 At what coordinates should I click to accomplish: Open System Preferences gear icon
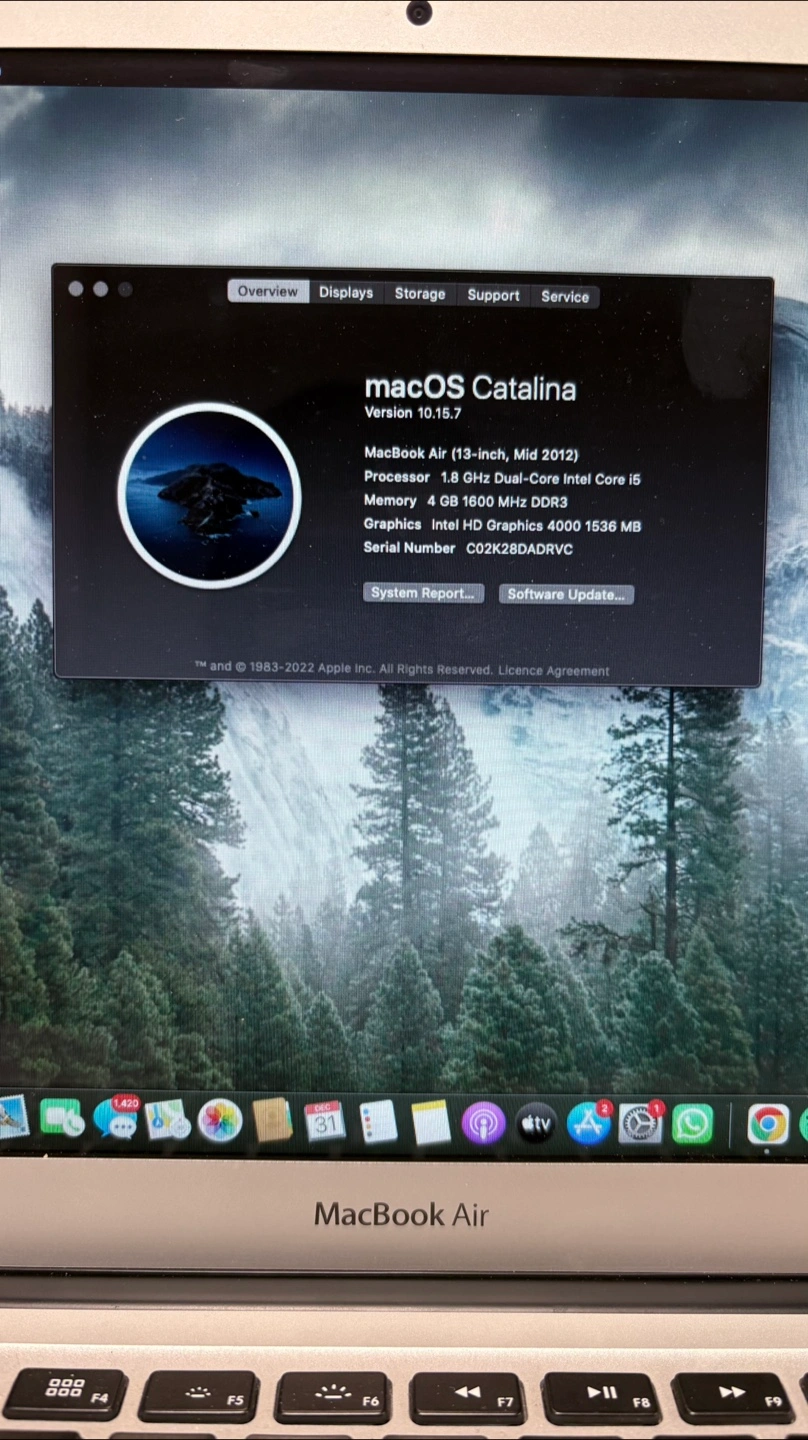641,1124
